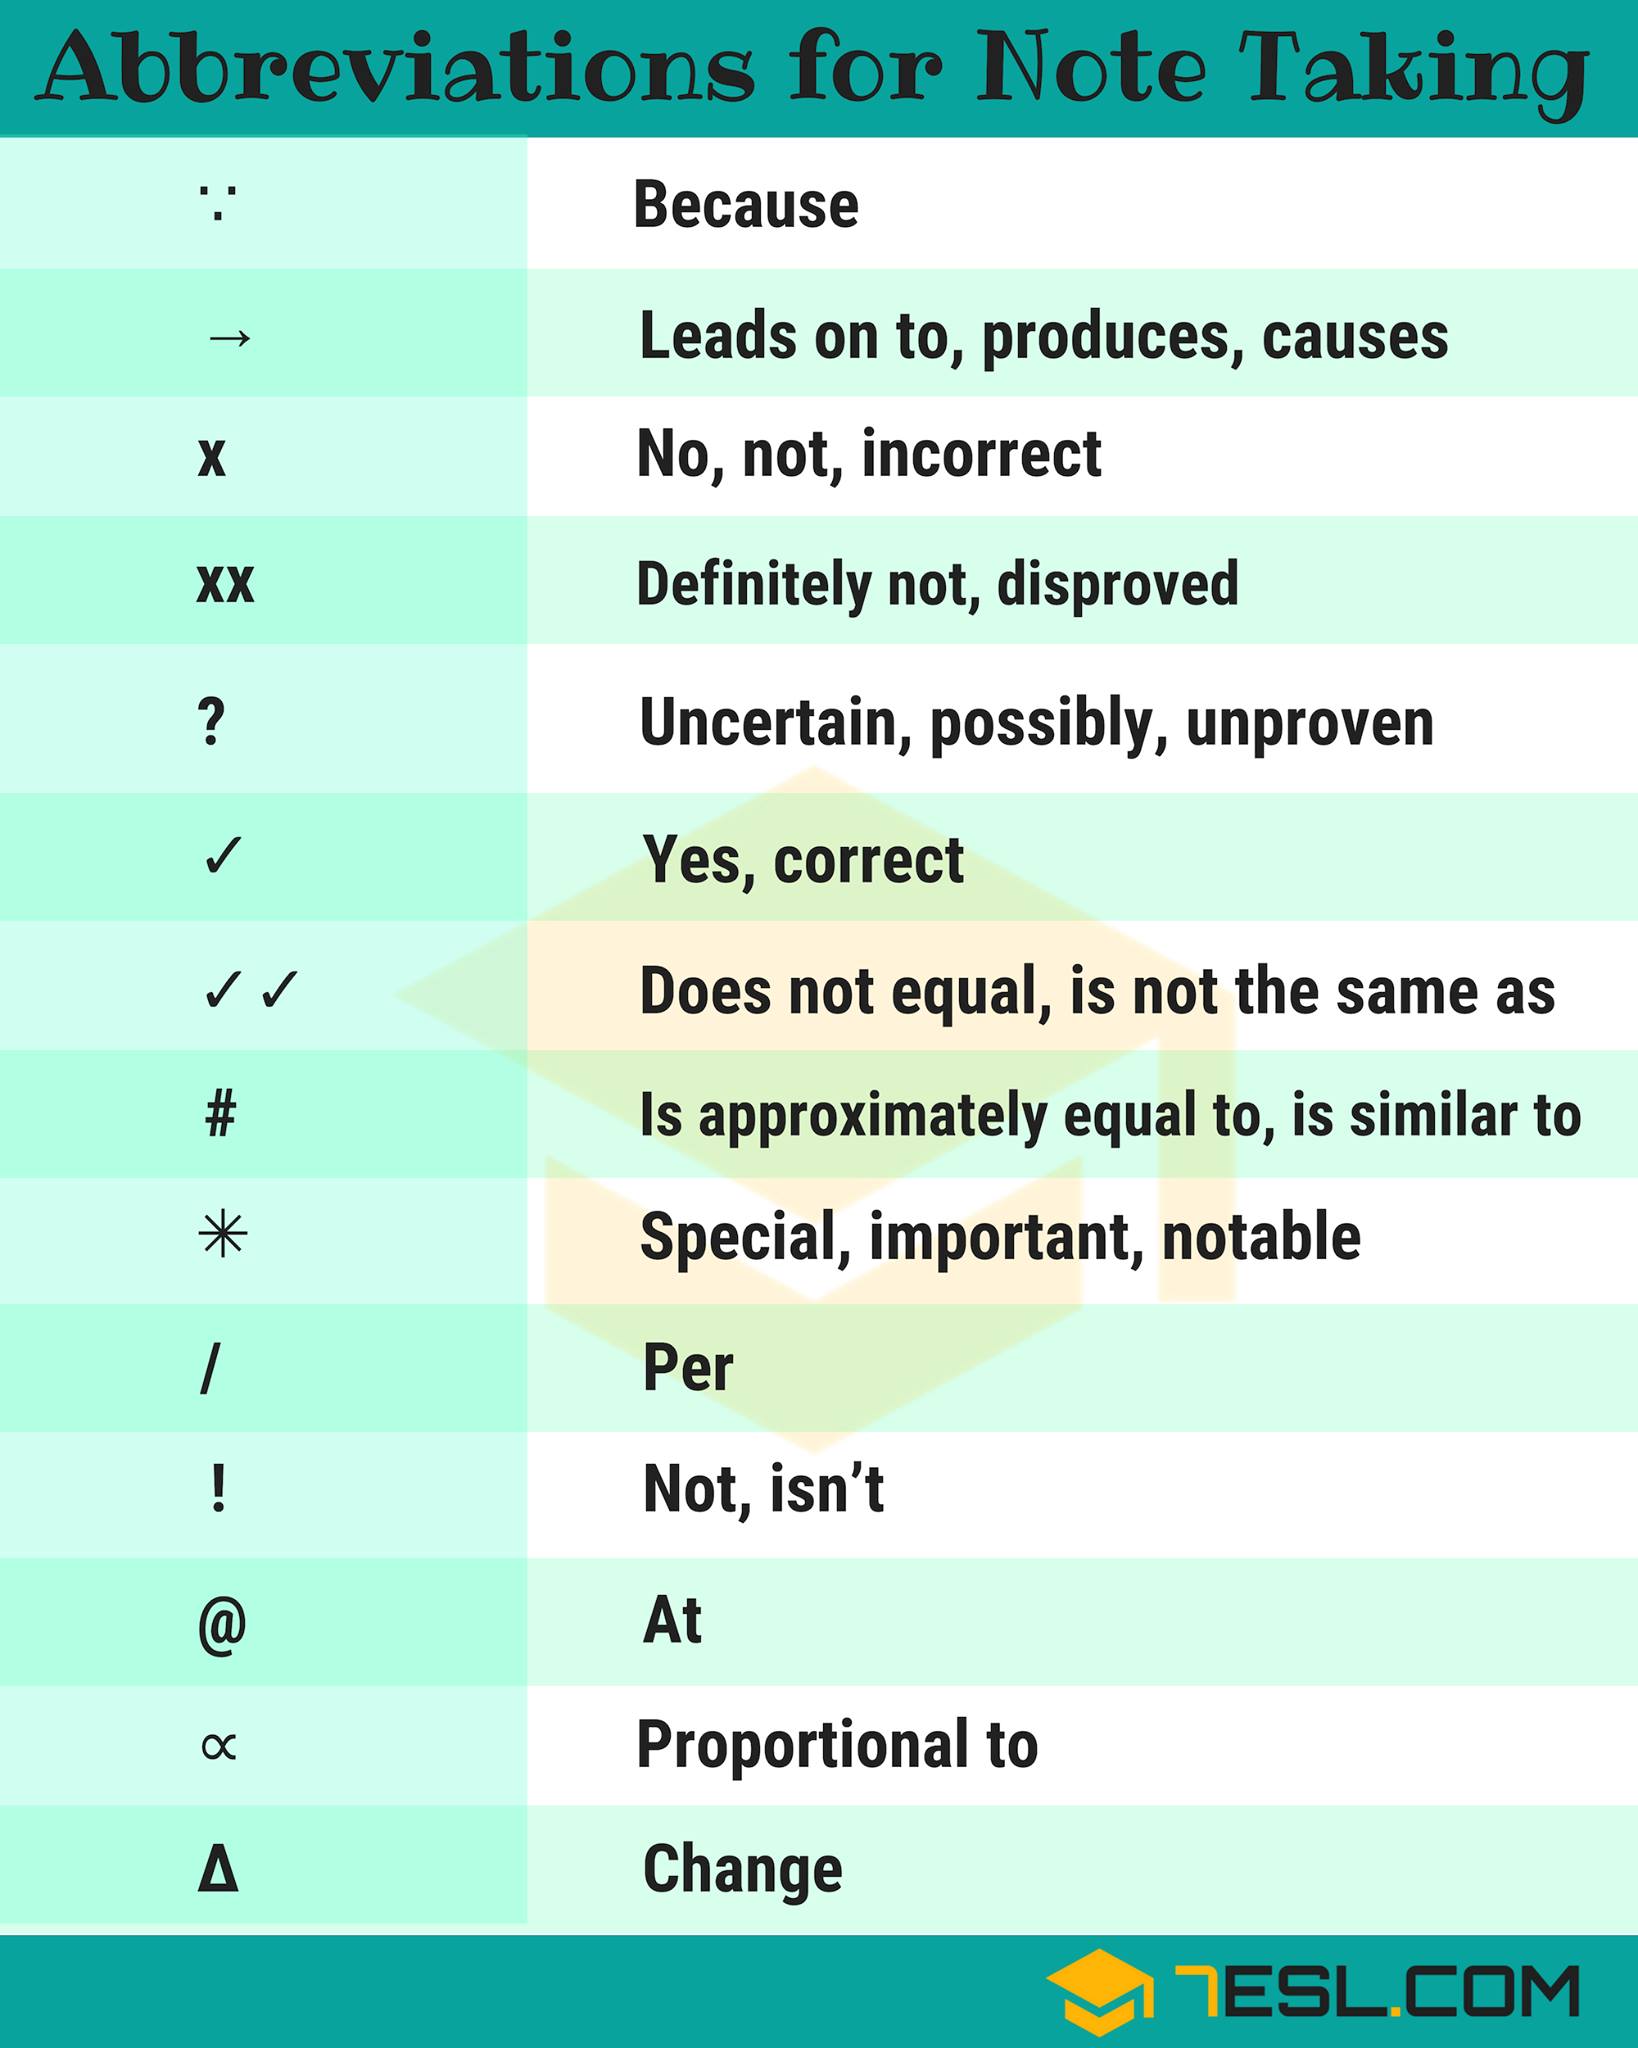Open the 7ESL.COM website text
This screenshot has height=2048, width=1638.
(1376, 1991)
